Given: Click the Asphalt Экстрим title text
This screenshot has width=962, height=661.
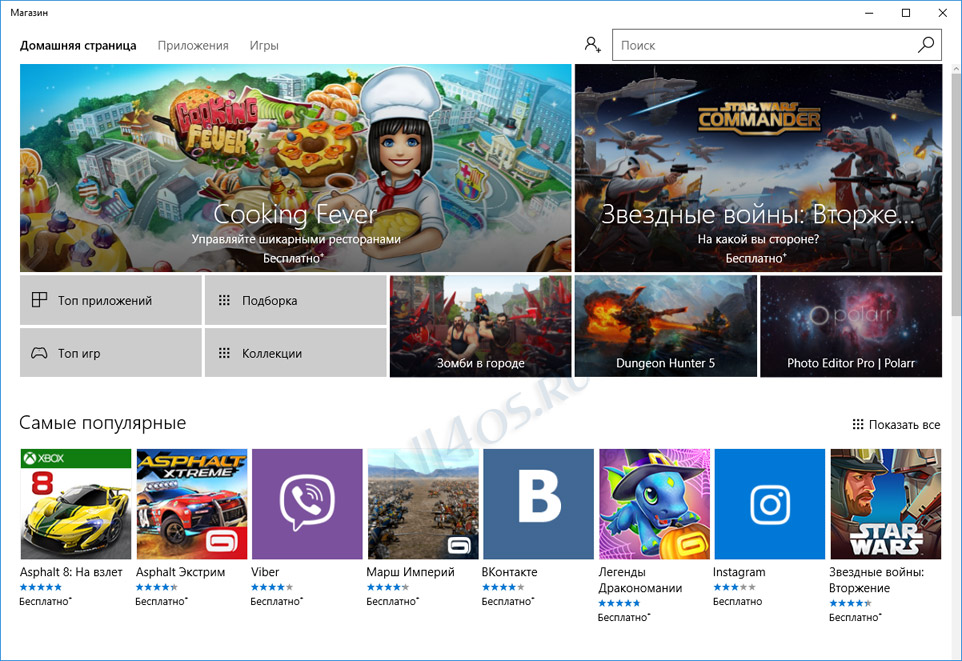Looking at the screenshot, I should click(x=180, y=571).
